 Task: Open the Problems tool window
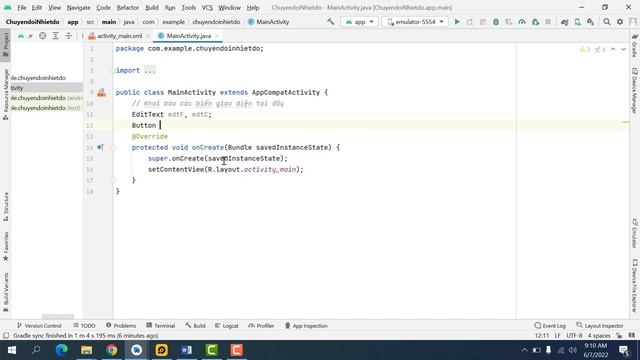pos(121,326)
